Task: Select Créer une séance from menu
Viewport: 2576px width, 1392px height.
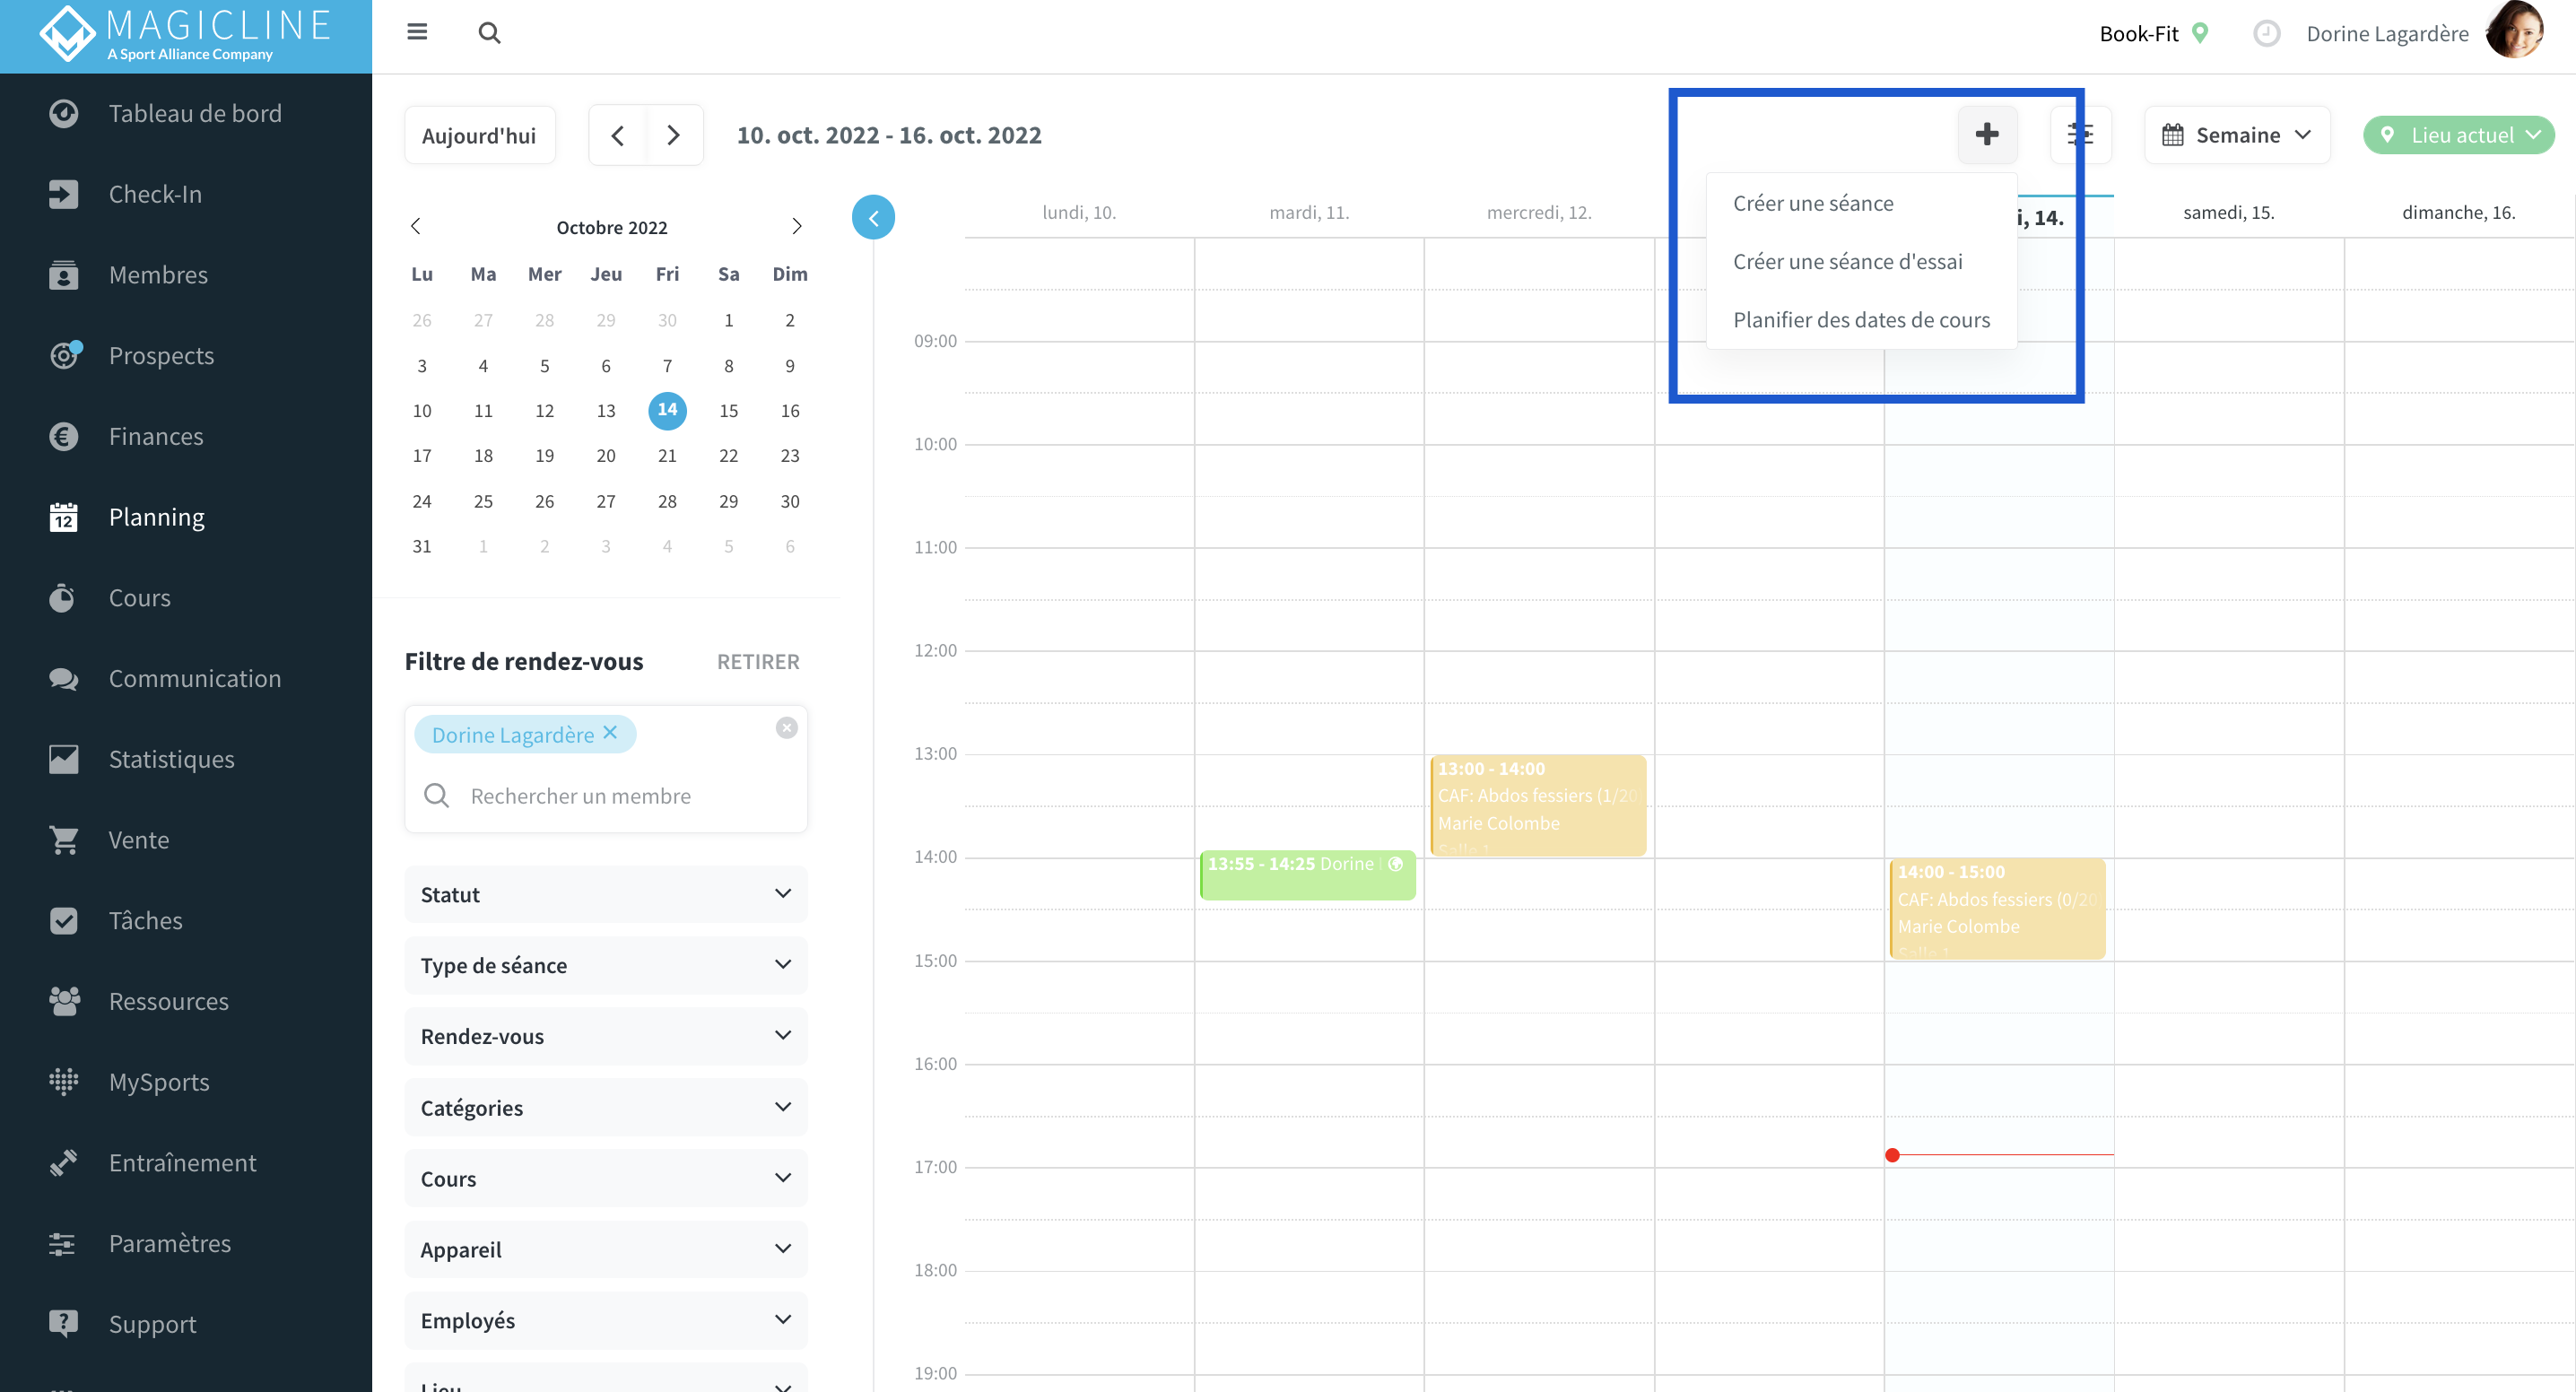Action: pyautogui.click(x=1812, y=203)
